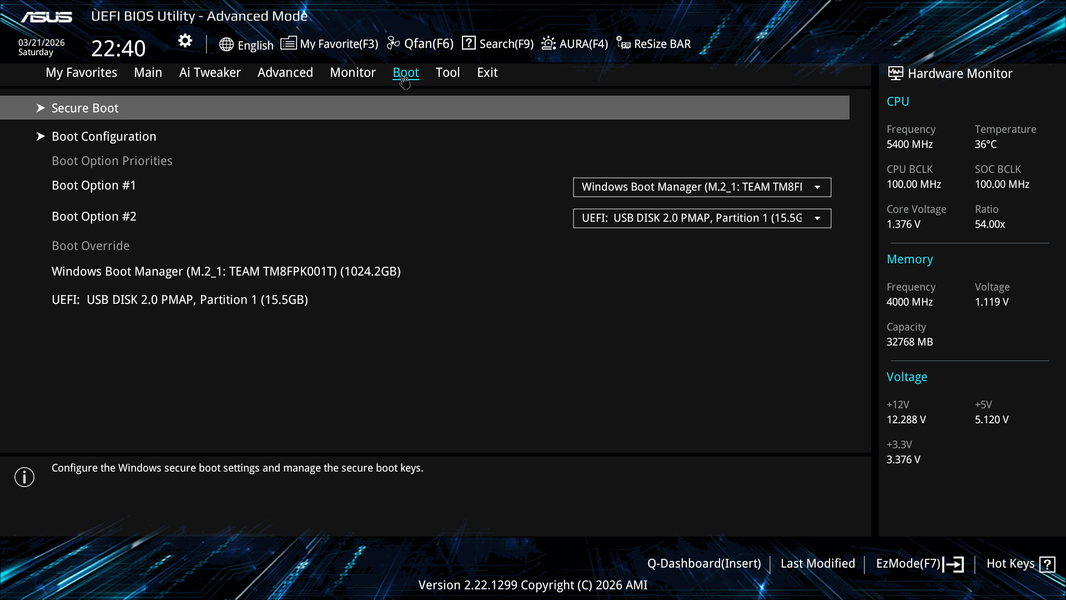The height and width of the screenshot is (600, 1066).
Task: Open the Advanced tab
Action: point(285,73)
